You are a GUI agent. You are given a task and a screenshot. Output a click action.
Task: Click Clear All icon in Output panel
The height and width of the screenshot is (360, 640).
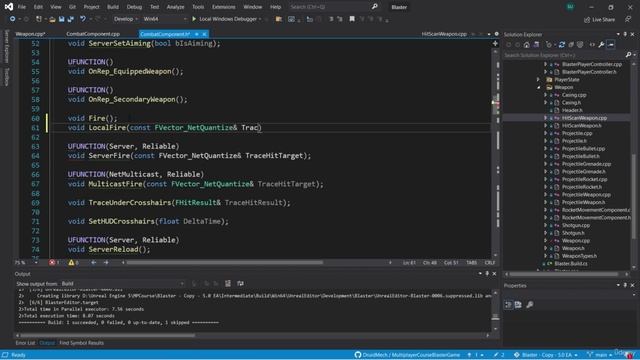click(228, 283)
